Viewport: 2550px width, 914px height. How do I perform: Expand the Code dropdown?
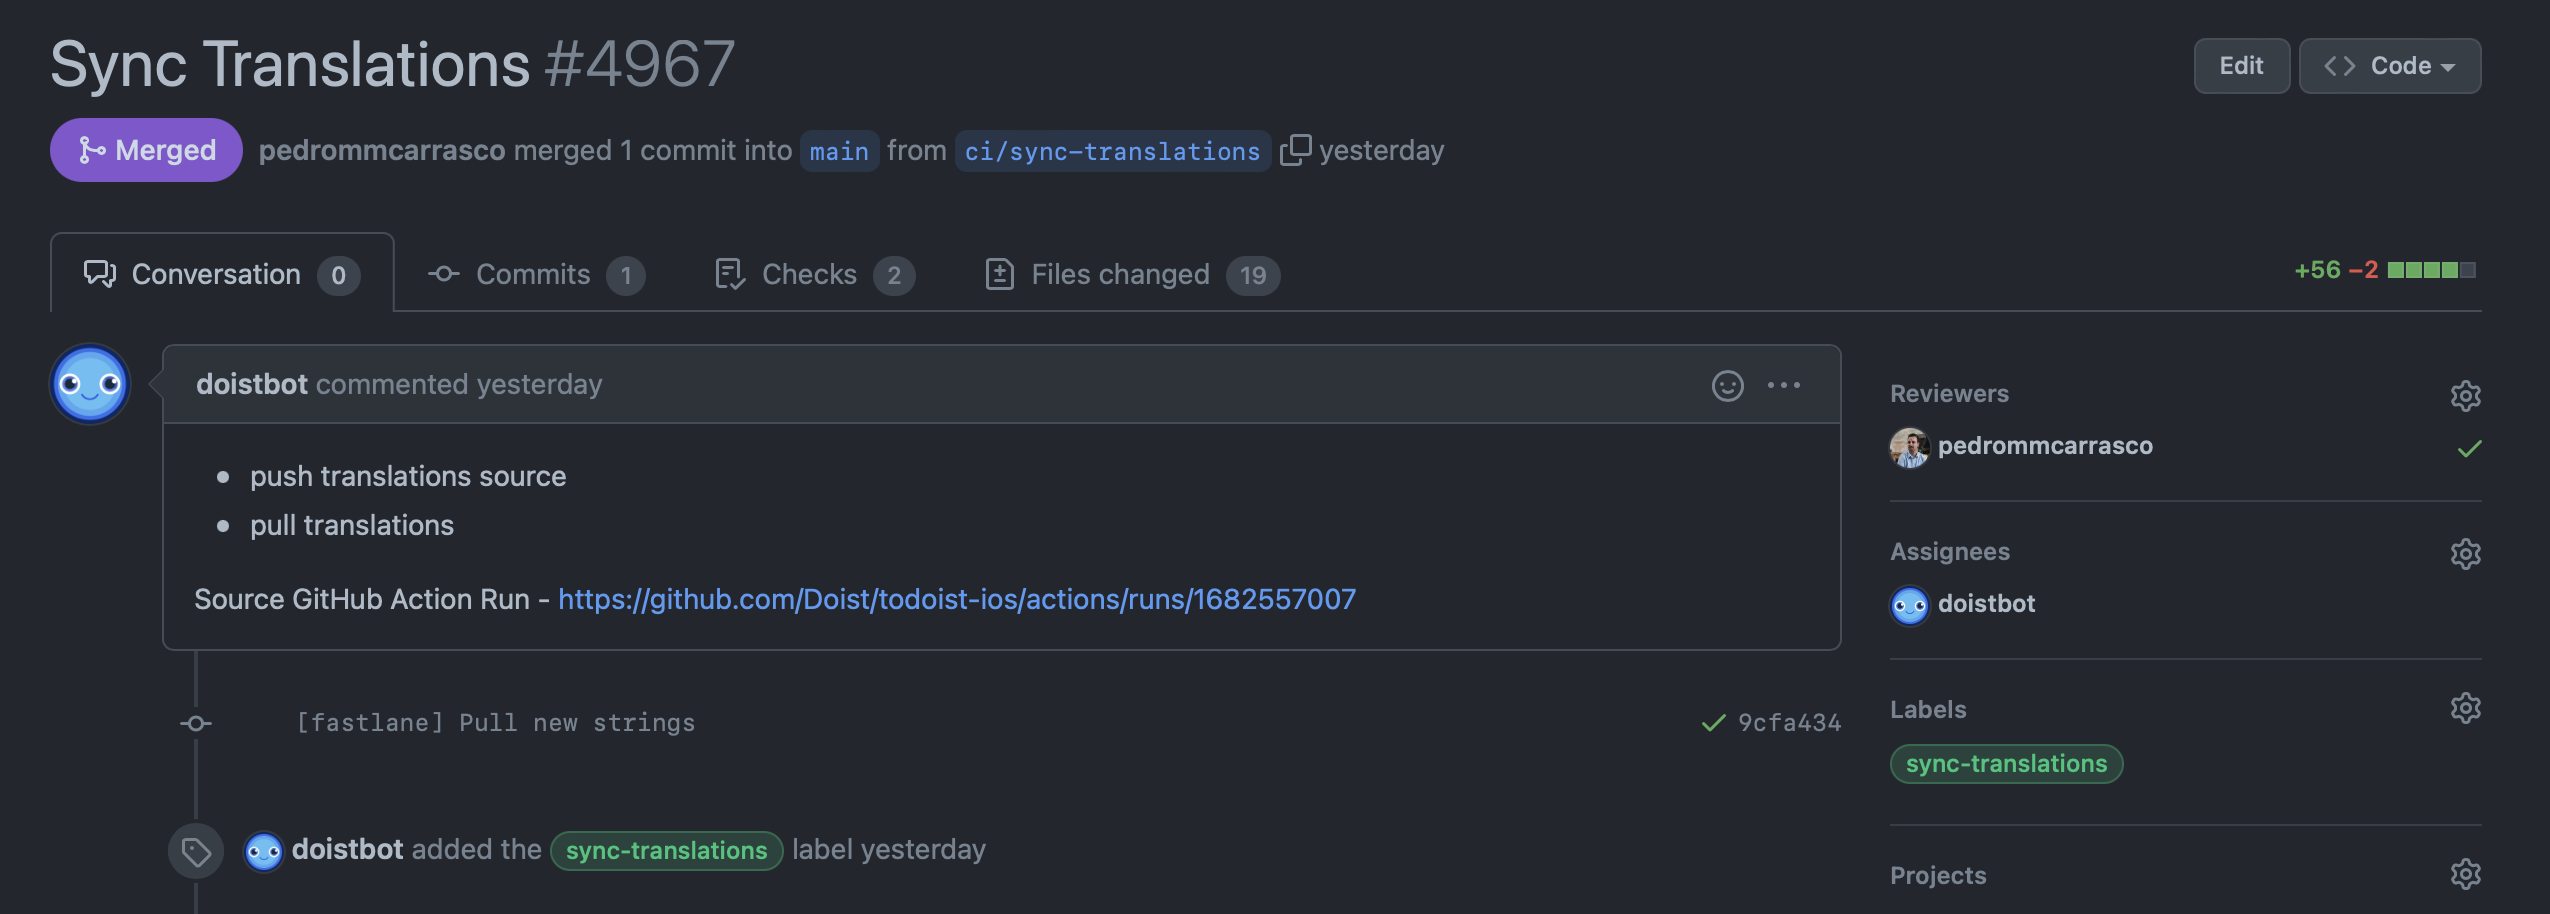(2388, 65)
